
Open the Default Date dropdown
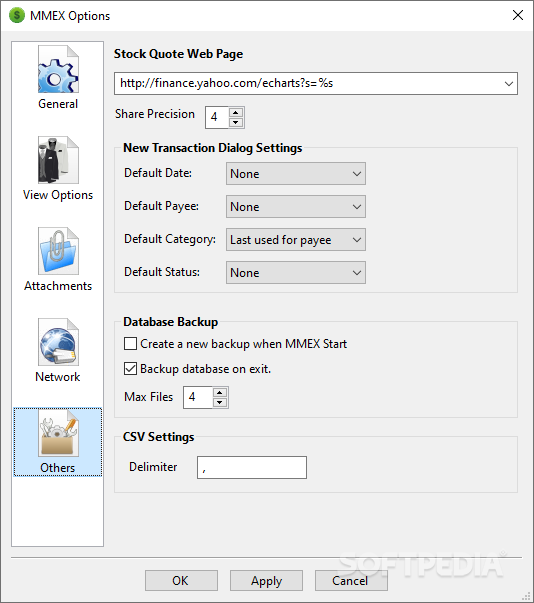tap(296, 174)
